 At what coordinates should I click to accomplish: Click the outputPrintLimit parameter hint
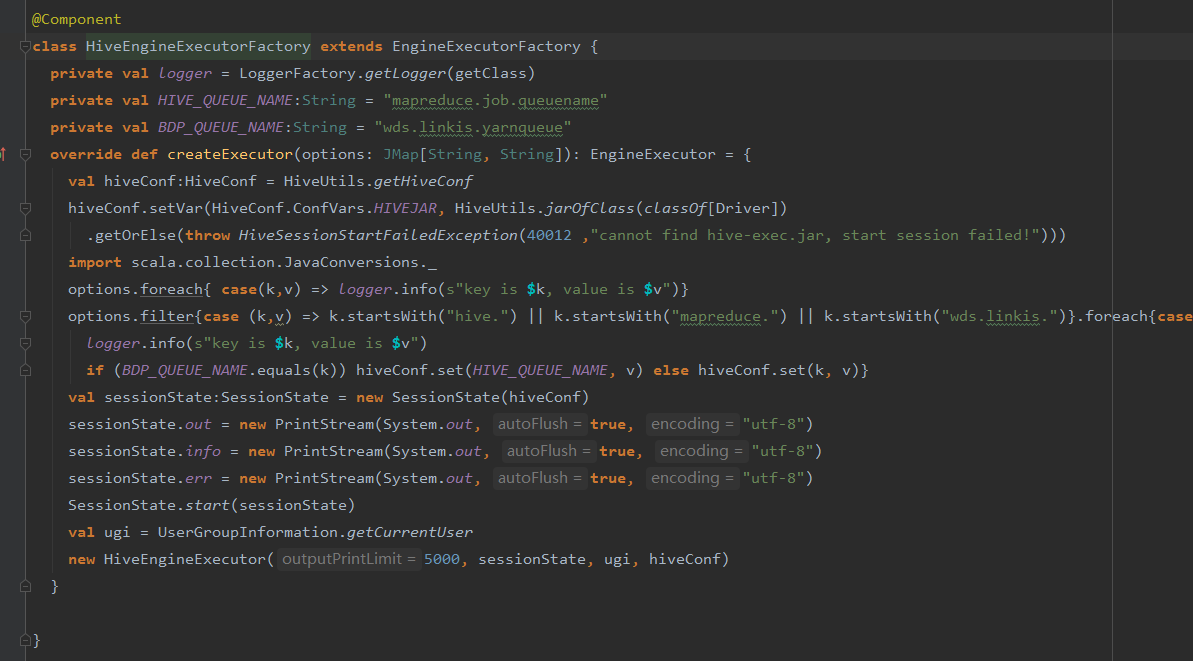click(345, 559)
